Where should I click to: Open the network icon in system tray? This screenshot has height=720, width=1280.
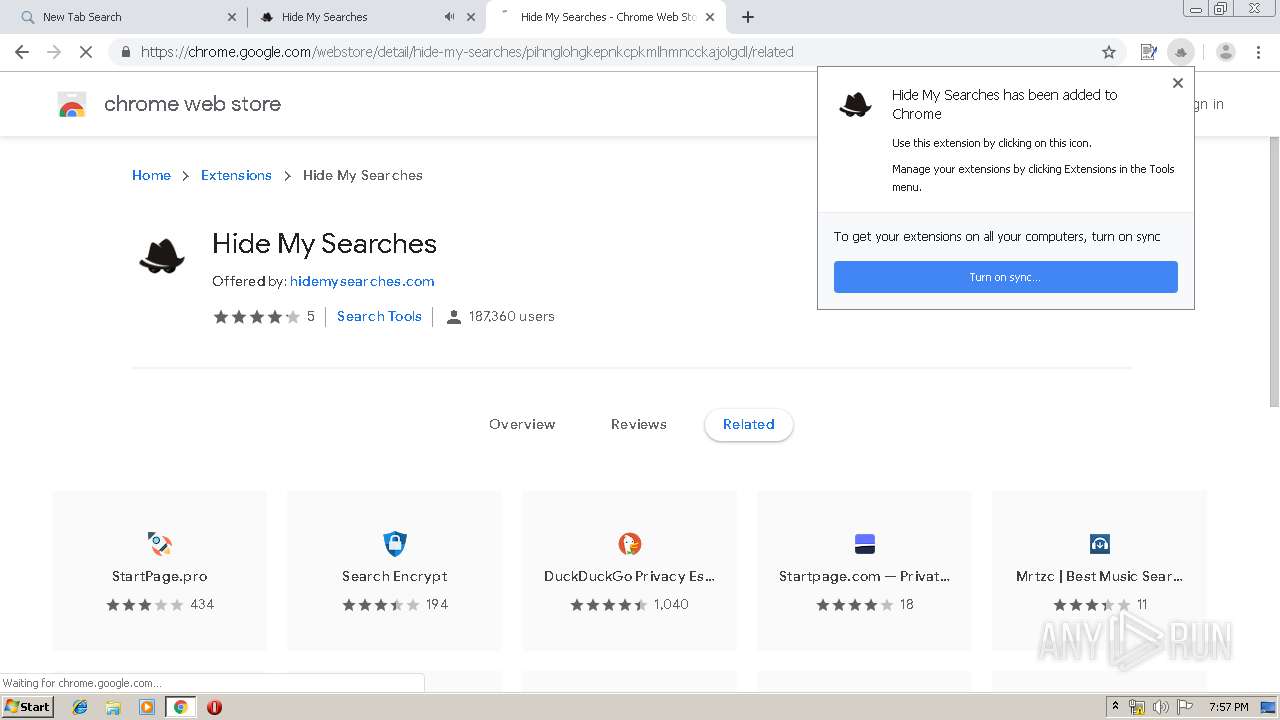pos(1137,707)
